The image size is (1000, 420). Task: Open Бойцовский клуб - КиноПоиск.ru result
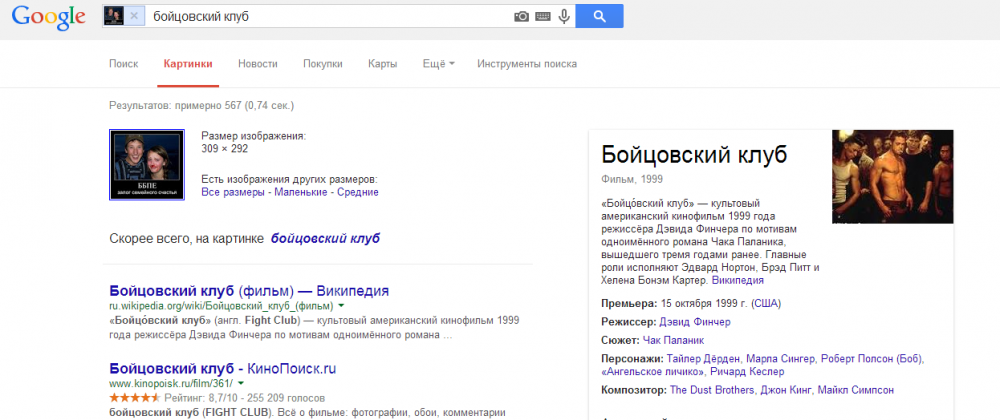[223, 368]
